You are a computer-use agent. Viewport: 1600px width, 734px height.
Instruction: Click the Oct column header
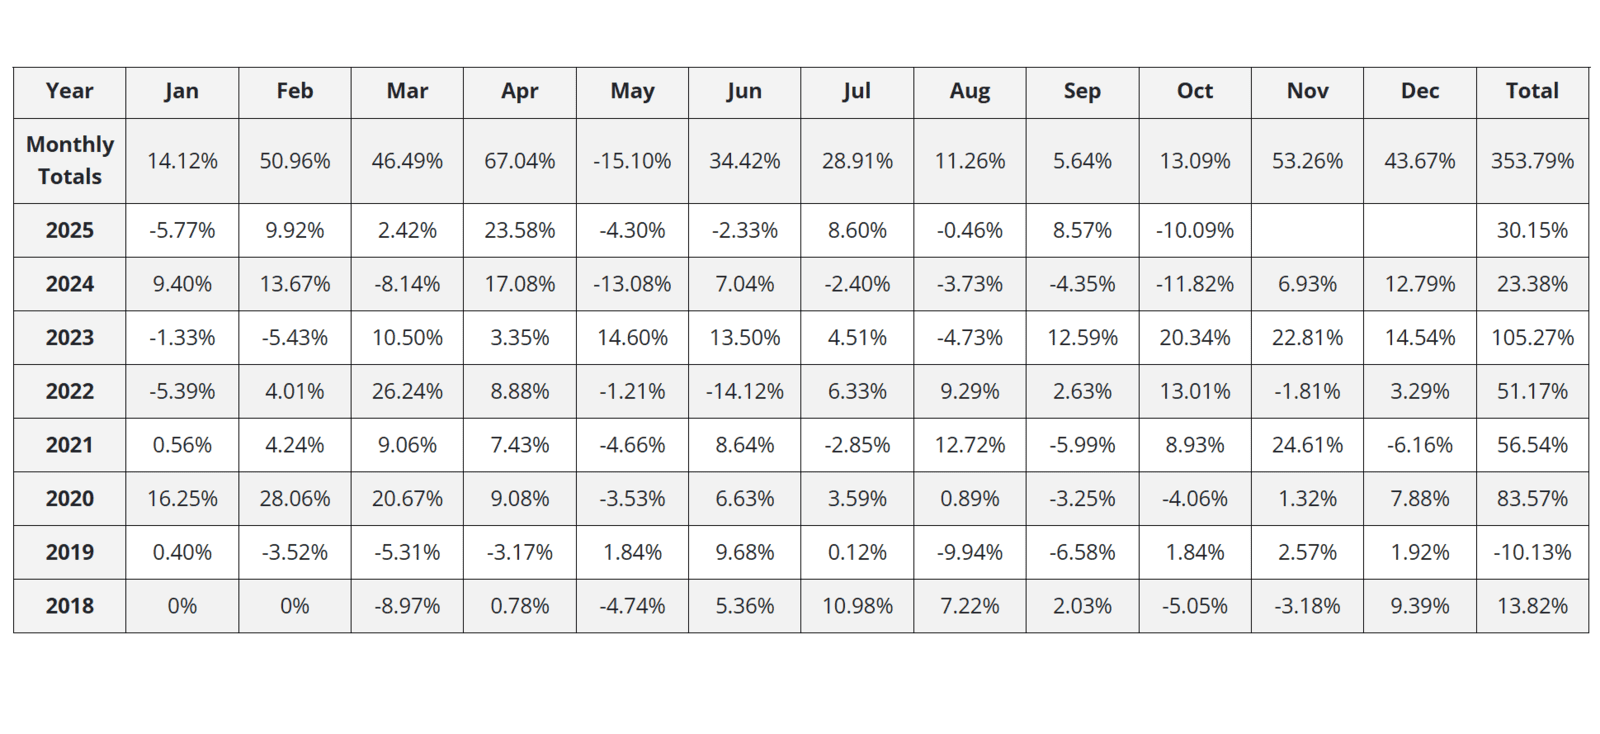[x=1194, y=91]
